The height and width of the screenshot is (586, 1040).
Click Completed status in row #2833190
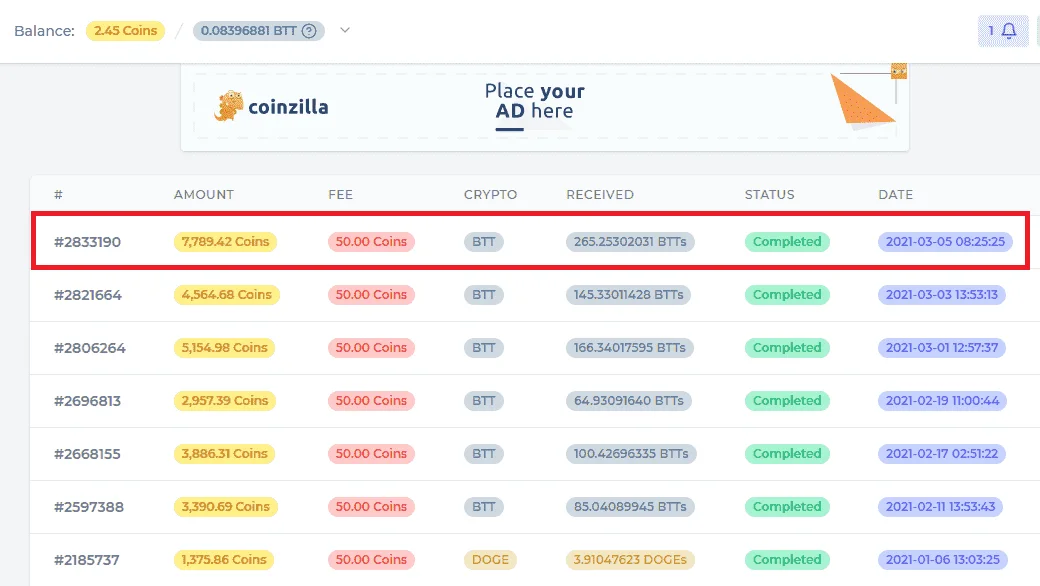787,241
